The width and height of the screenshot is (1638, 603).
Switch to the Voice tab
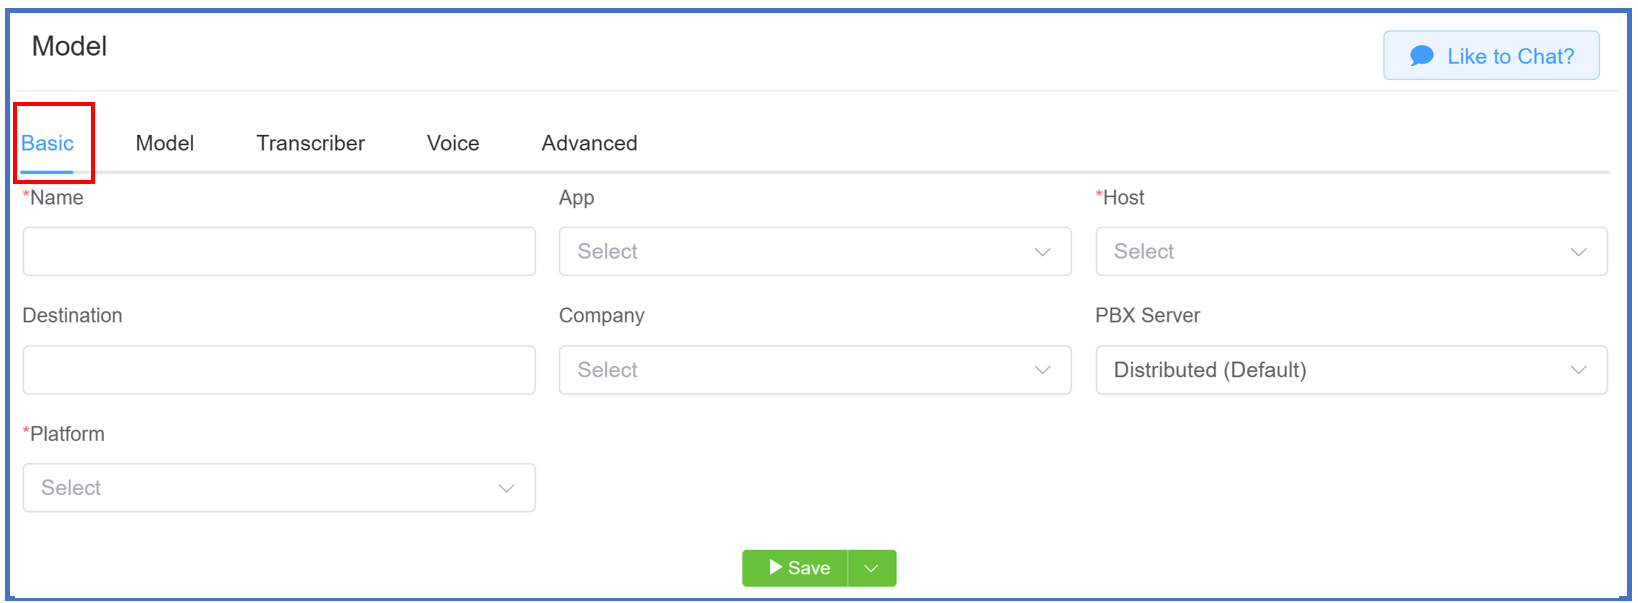453,143
